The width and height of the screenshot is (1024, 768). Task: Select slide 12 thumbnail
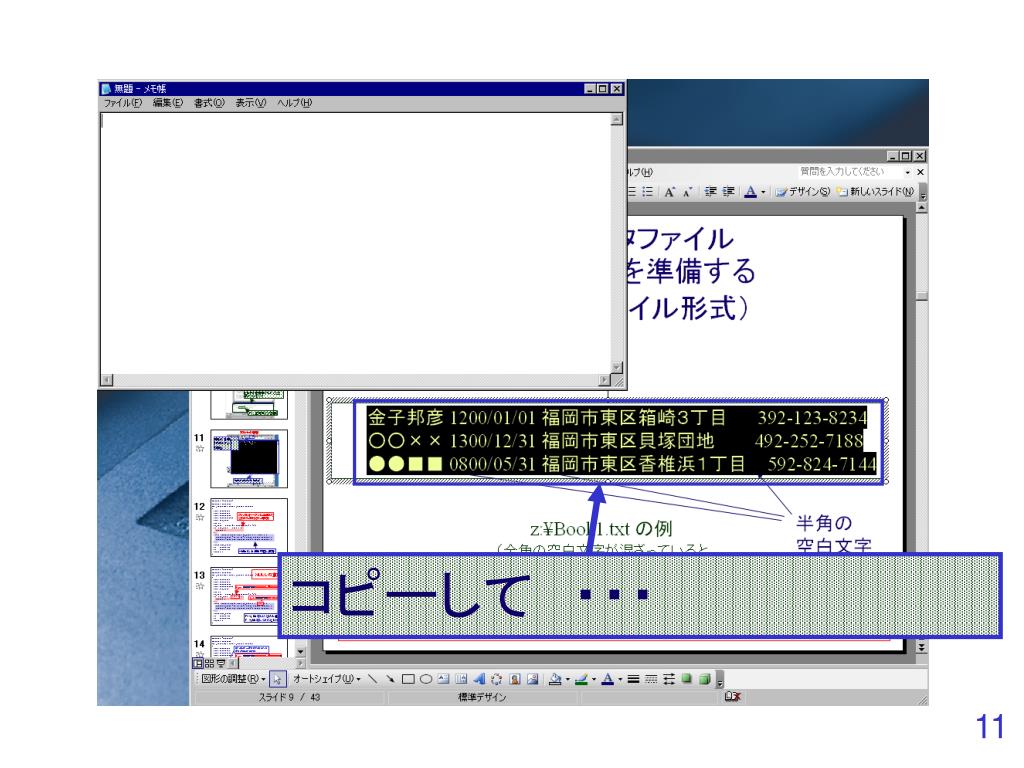coord(249,527)
